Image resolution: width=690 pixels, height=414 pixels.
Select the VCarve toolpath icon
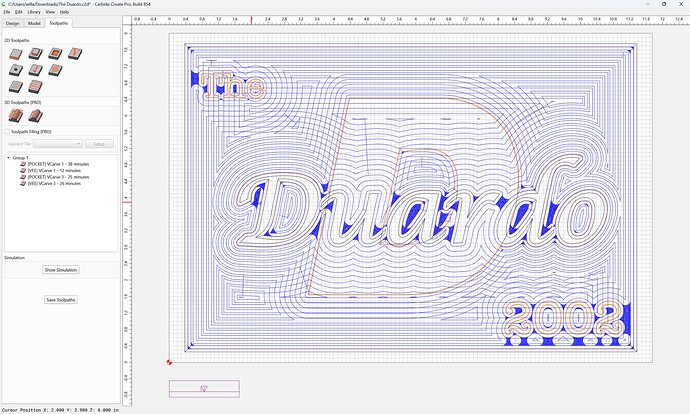(x=75, y=54)
